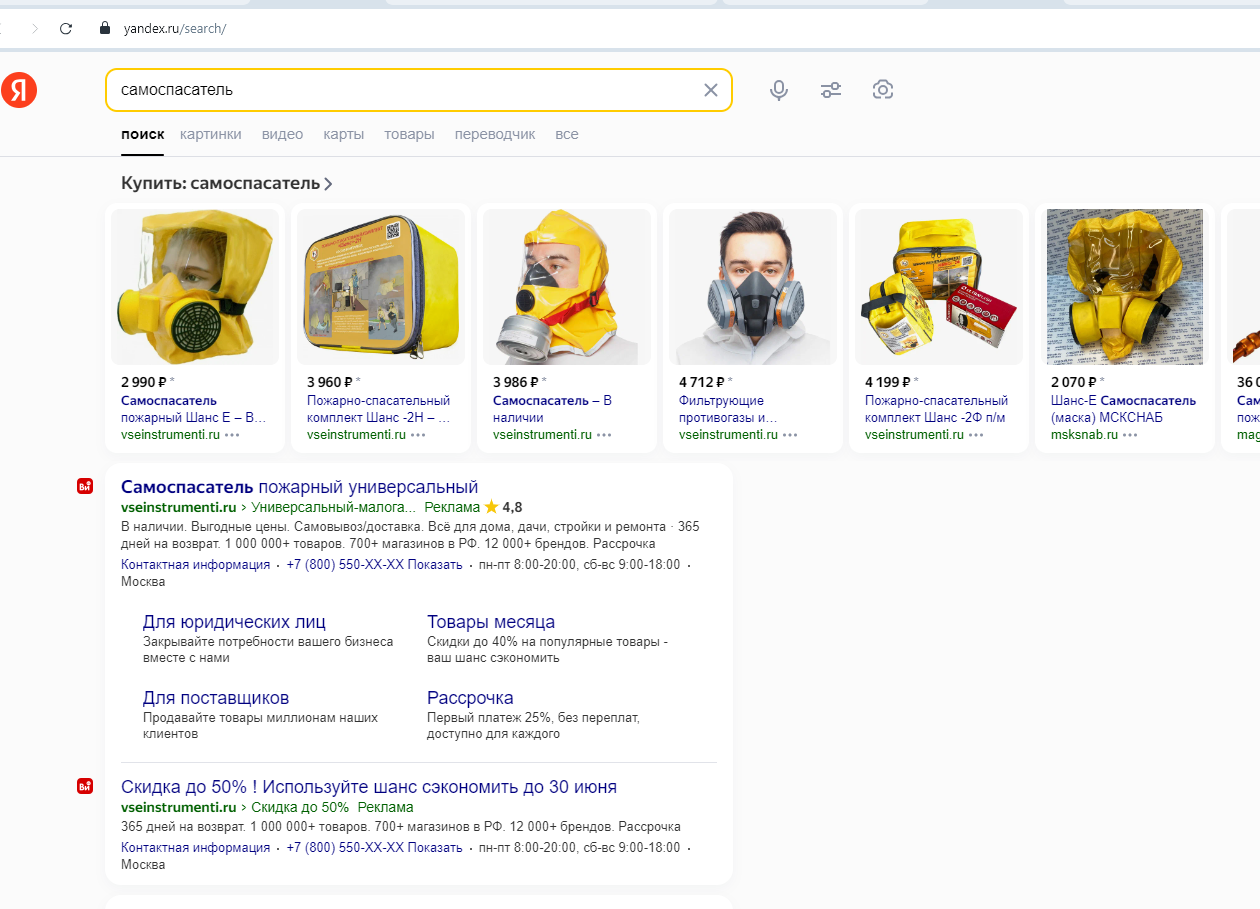Image resolution: width=1260 pixels, height=909 pixels.
Task: Open the Для поставщиков sitelink
Action: [x=216, y=698]
